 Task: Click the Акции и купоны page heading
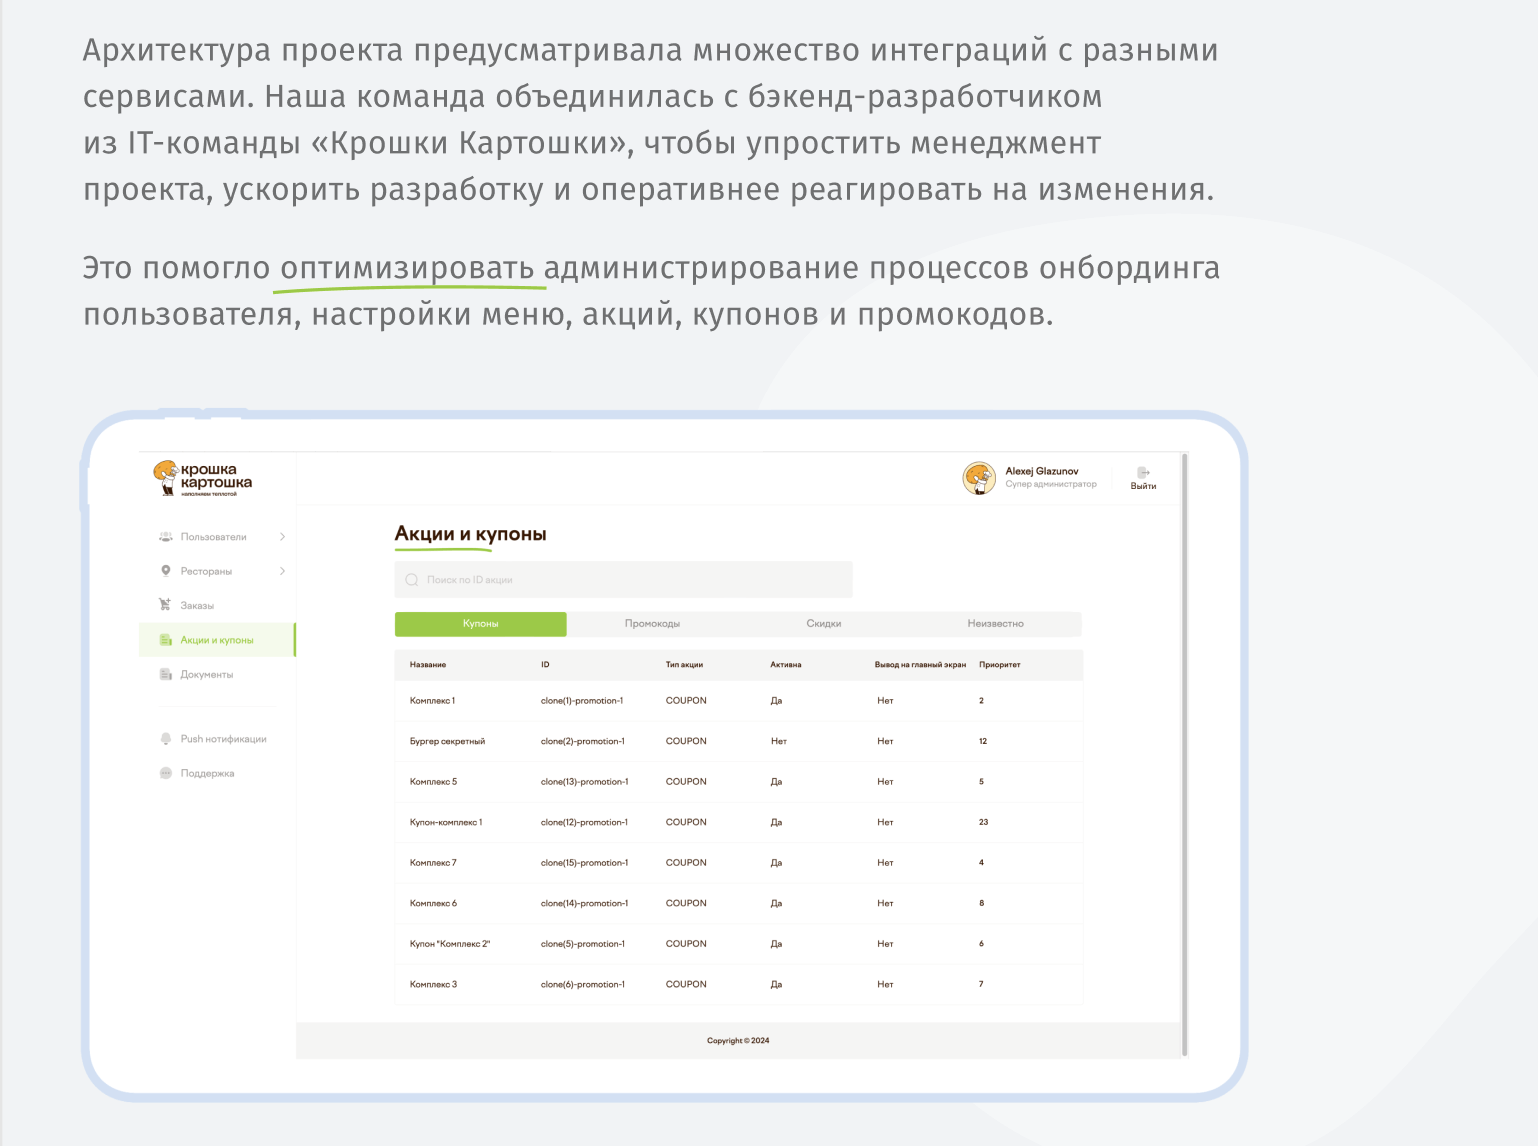pyautogui.click(x=471, y=534)
